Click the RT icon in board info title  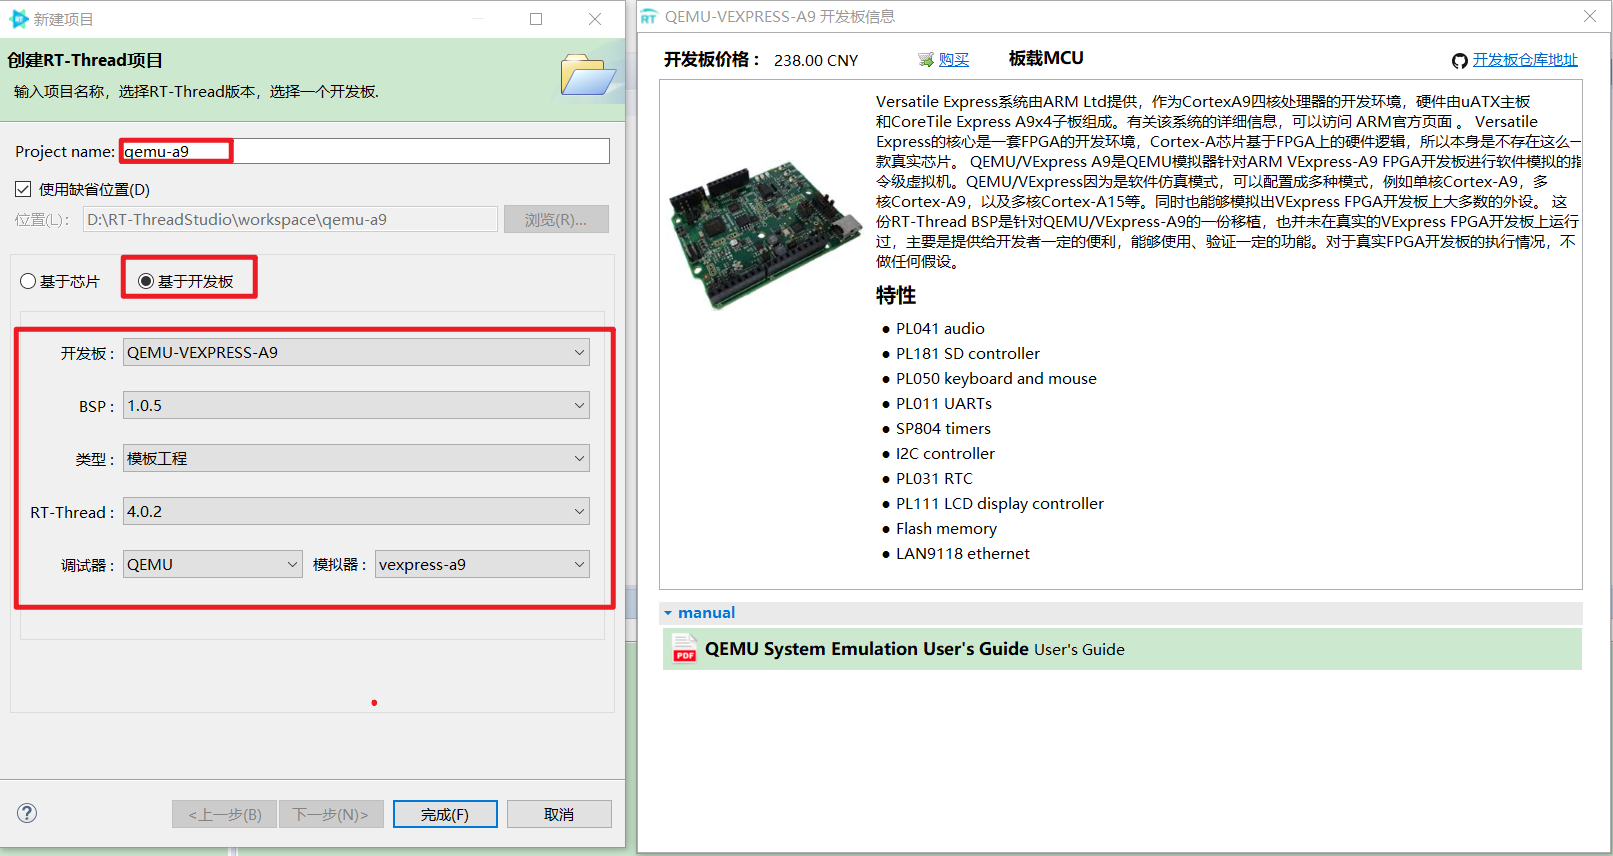(x=649, y=17)
